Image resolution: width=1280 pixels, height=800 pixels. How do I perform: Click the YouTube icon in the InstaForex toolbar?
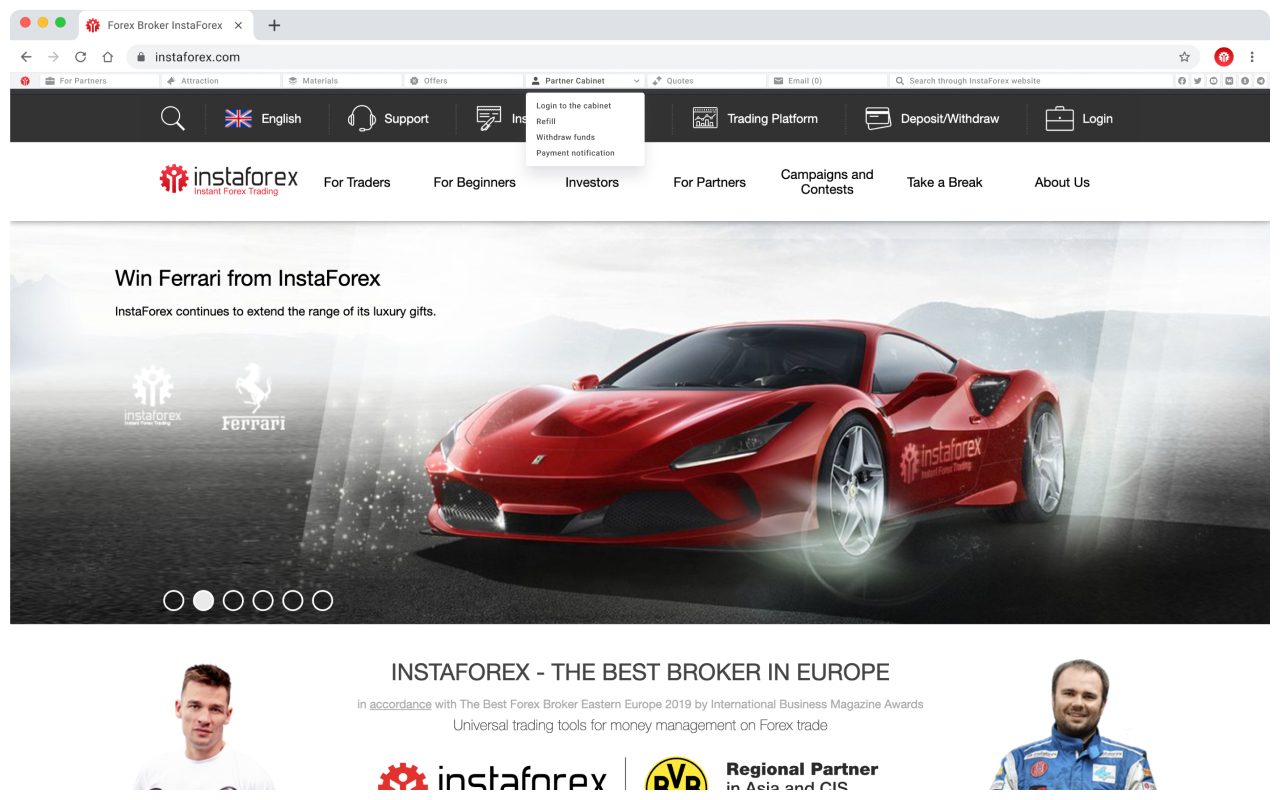tap(1213, 81)
